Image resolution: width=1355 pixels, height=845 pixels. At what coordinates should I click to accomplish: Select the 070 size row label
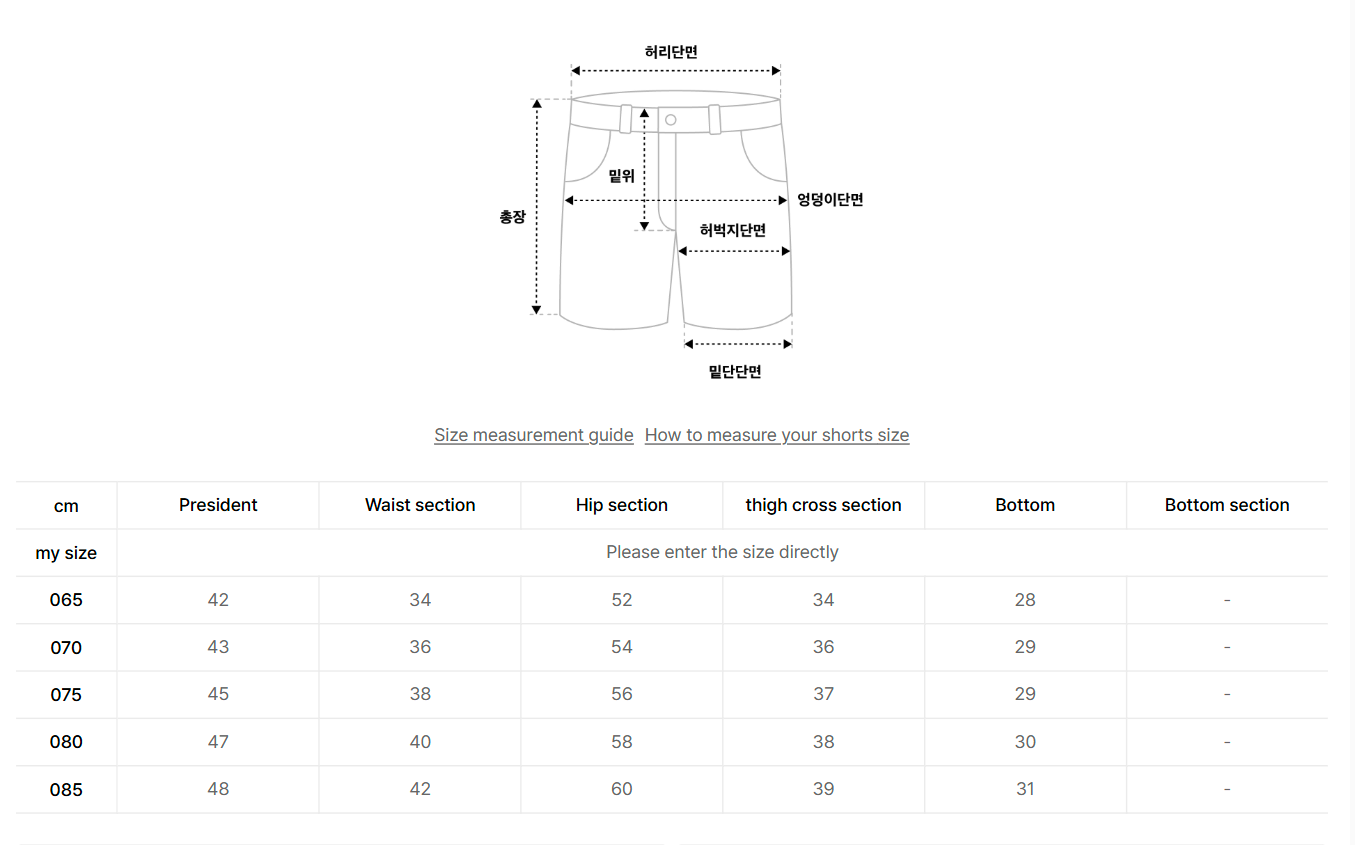point(66,647)
